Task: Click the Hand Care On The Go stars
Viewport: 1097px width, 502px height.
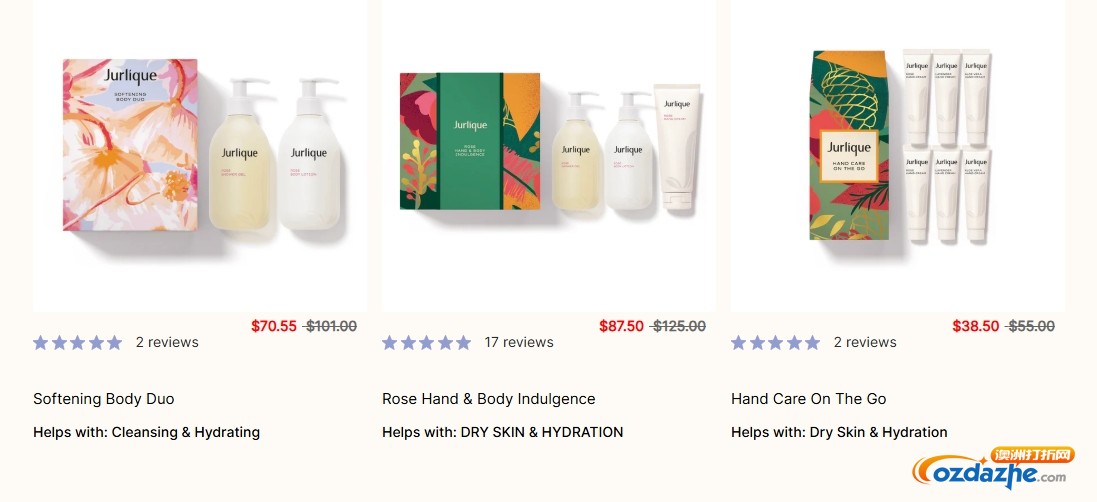Action: (775, 342)
